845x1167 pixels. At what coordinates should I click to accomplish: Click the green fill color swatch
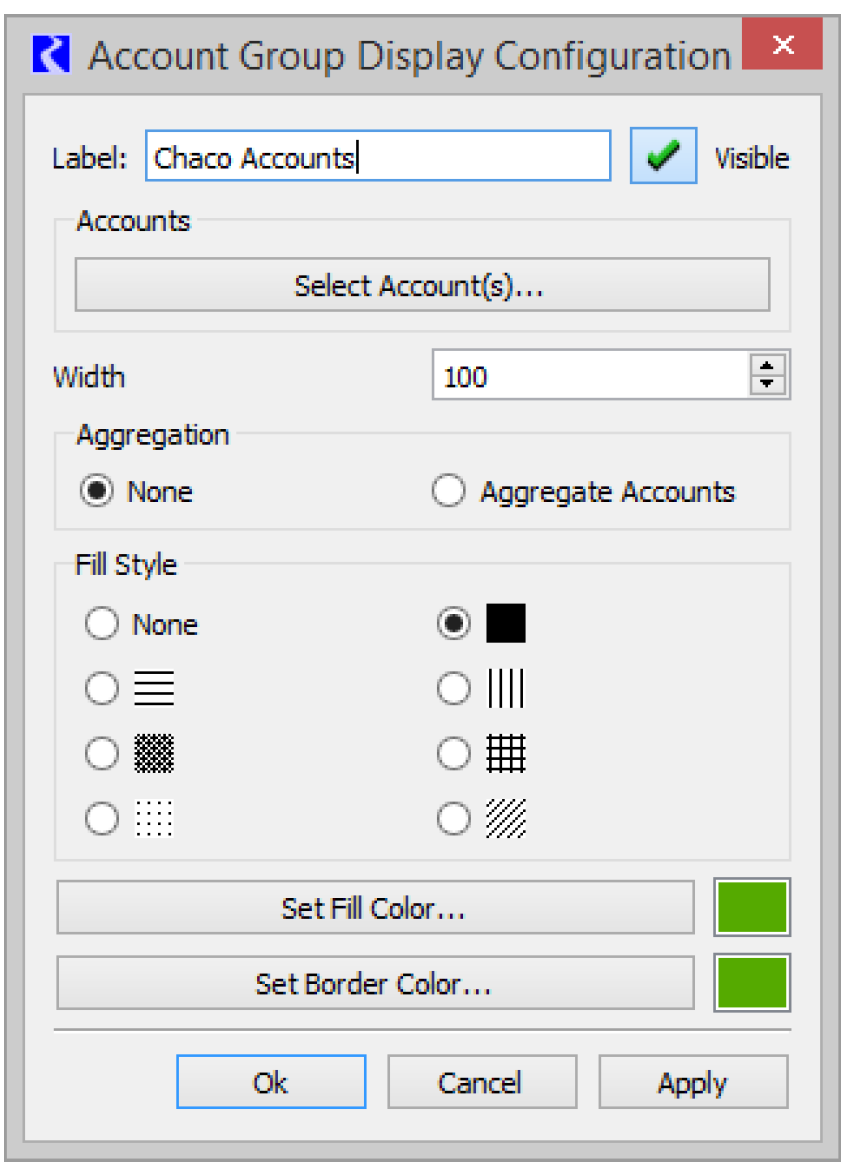(751, 908)
